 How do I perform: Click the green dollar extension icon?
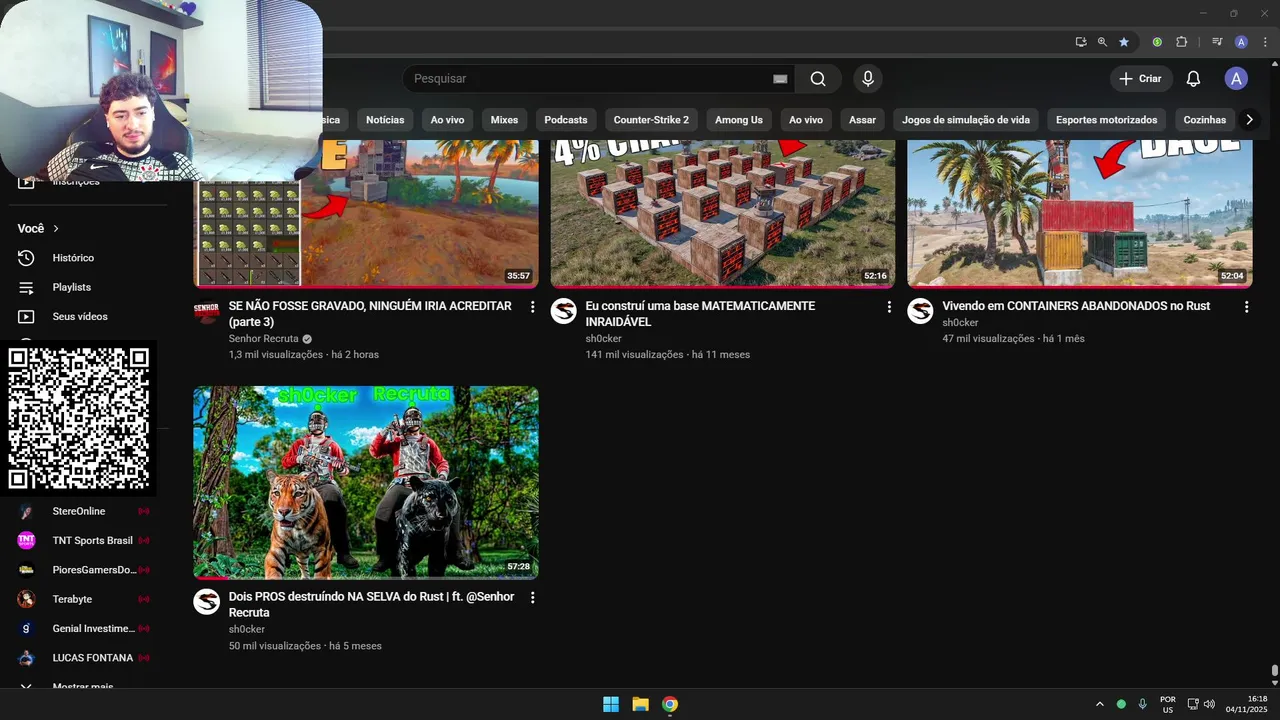click(1157, 42)
